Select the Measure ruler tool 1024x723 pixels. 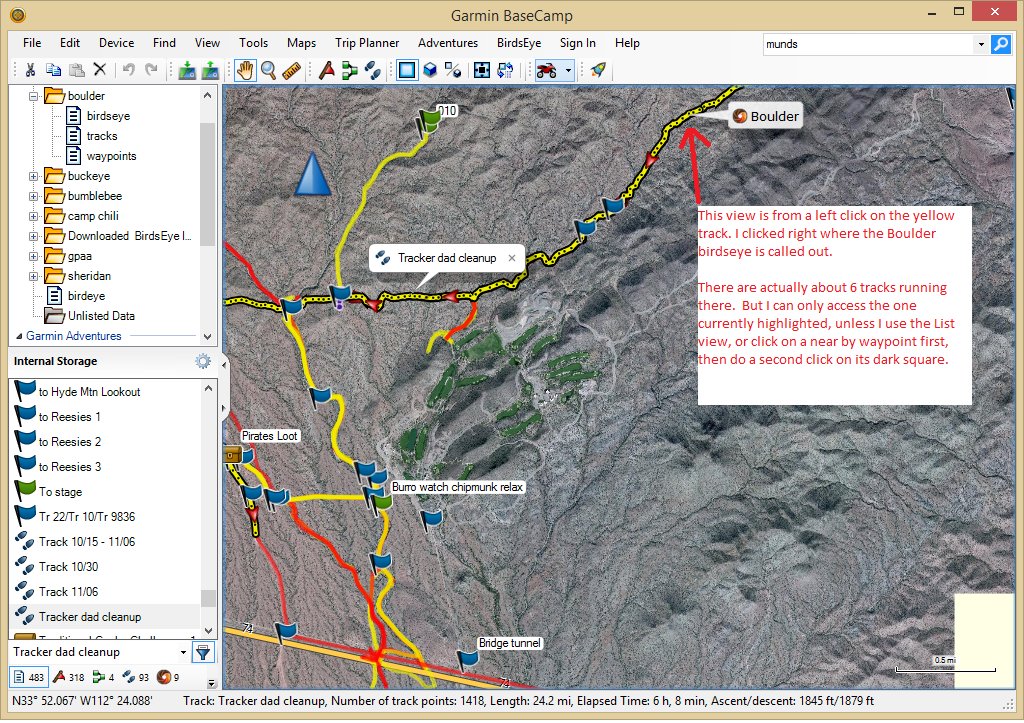[x=292, y=70]
